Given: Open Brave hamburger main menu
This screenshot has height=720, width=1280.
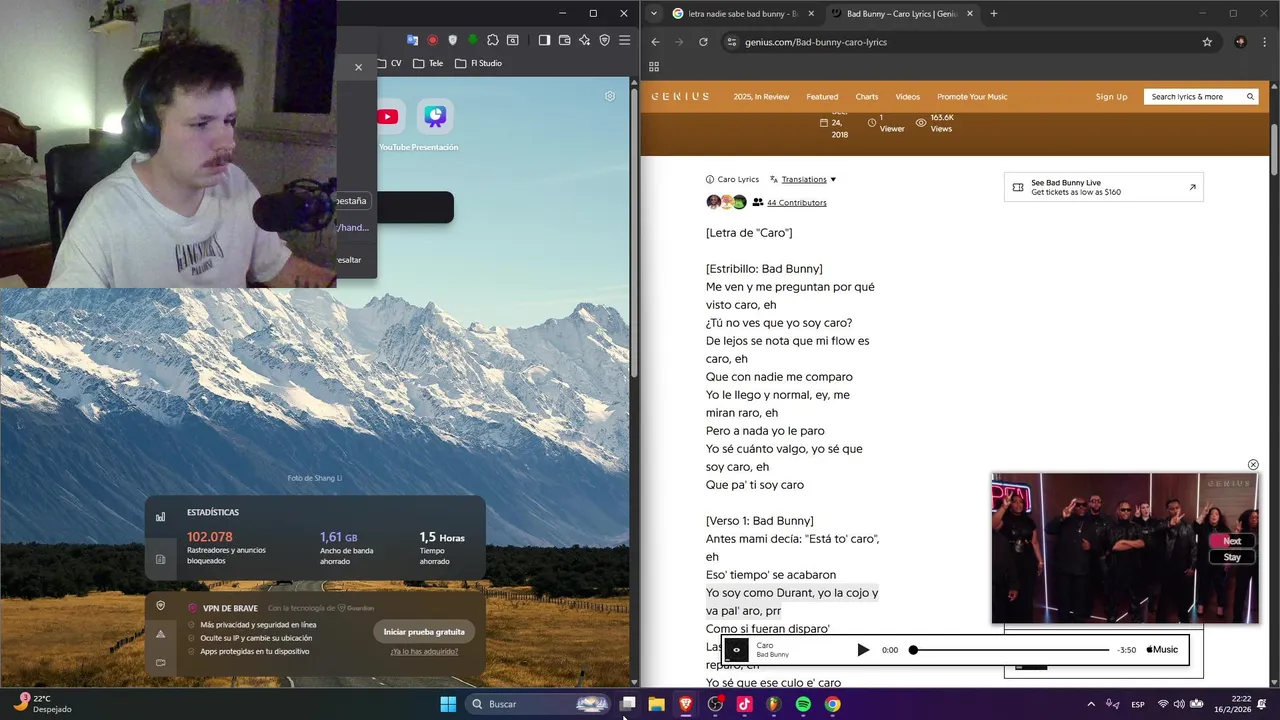Looking at the screenshot, I should point(624,40).
